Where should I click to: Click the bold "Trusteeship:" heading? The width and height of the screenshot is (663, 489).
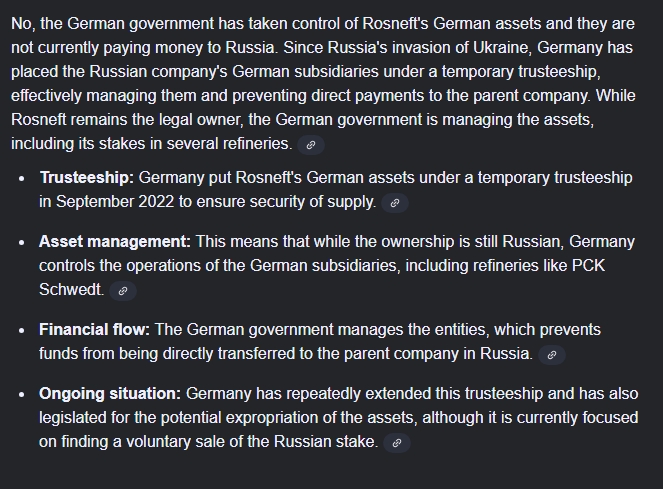[x=86, y=178]
